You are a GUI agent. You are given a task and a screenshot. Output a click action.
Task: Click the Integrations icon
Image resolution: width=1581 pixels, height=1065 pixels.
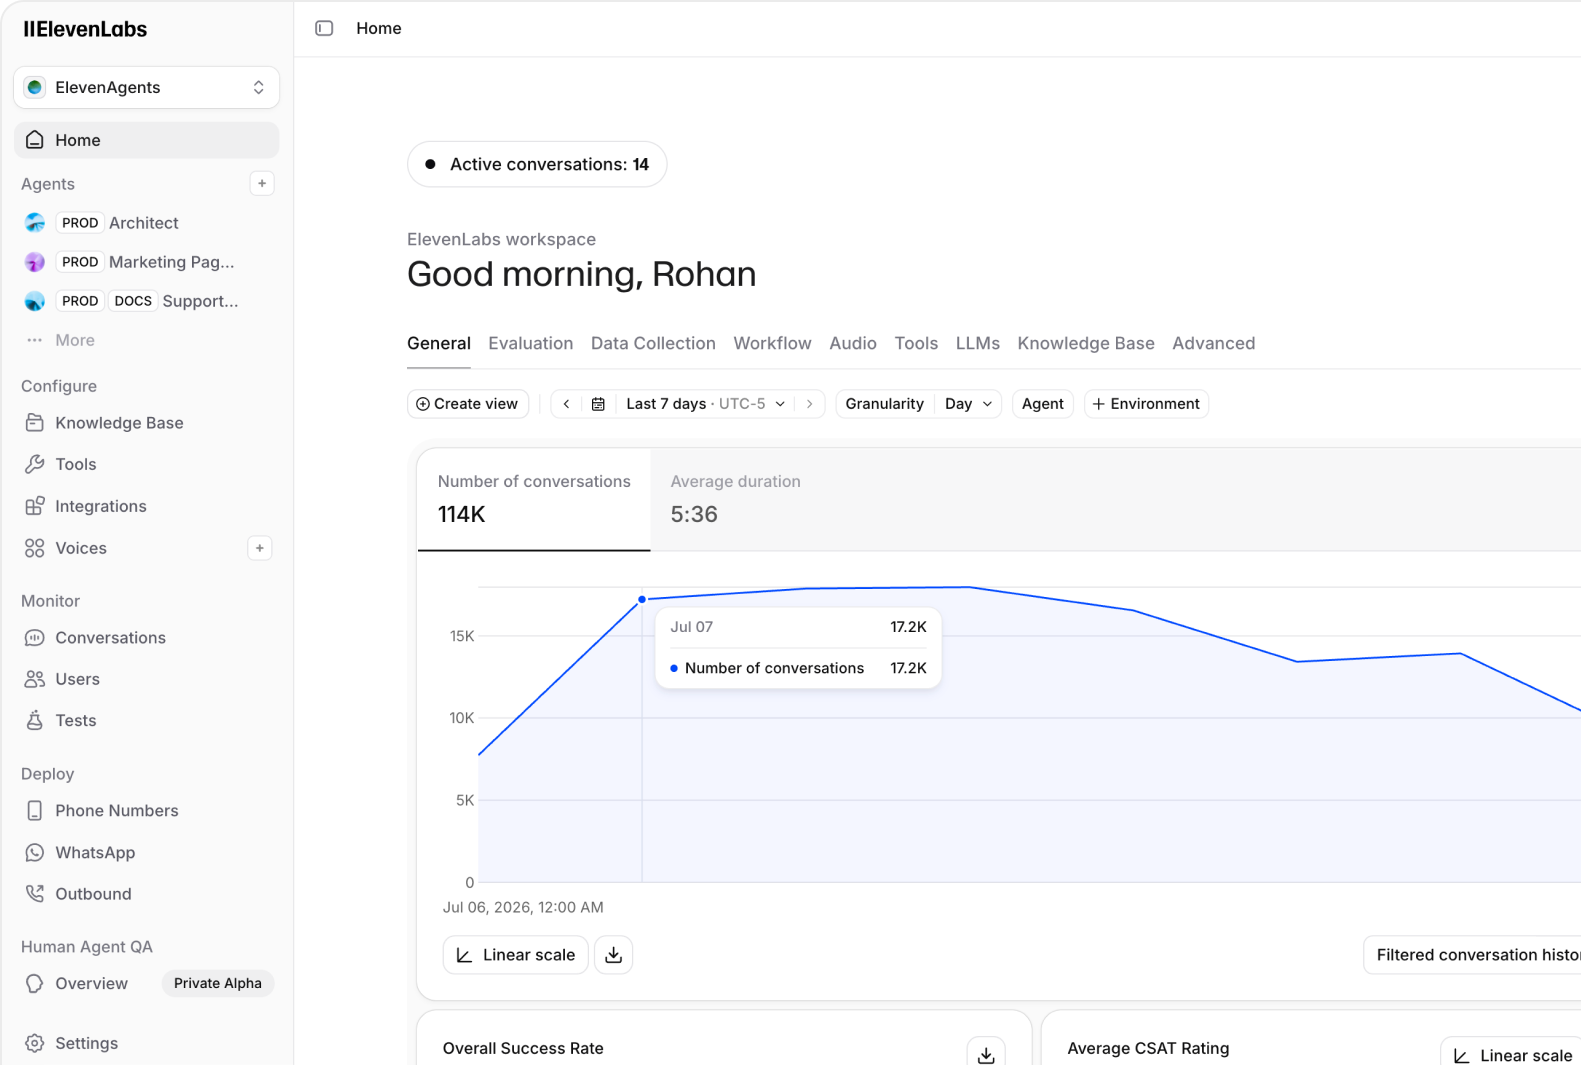tap(35, 506)
